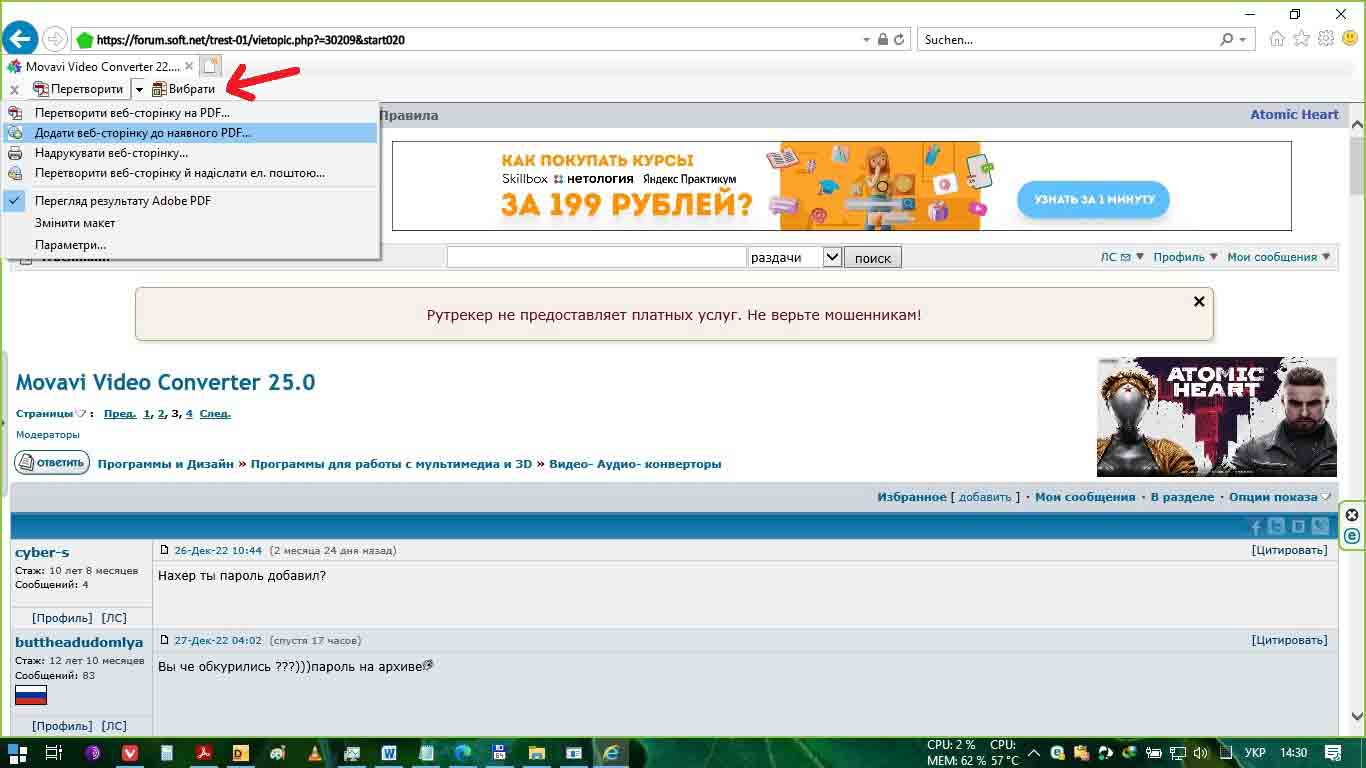Viewport: 1366px width, 768px height.
Task: Click В разделе link
Action: [x=1182, y=497]
